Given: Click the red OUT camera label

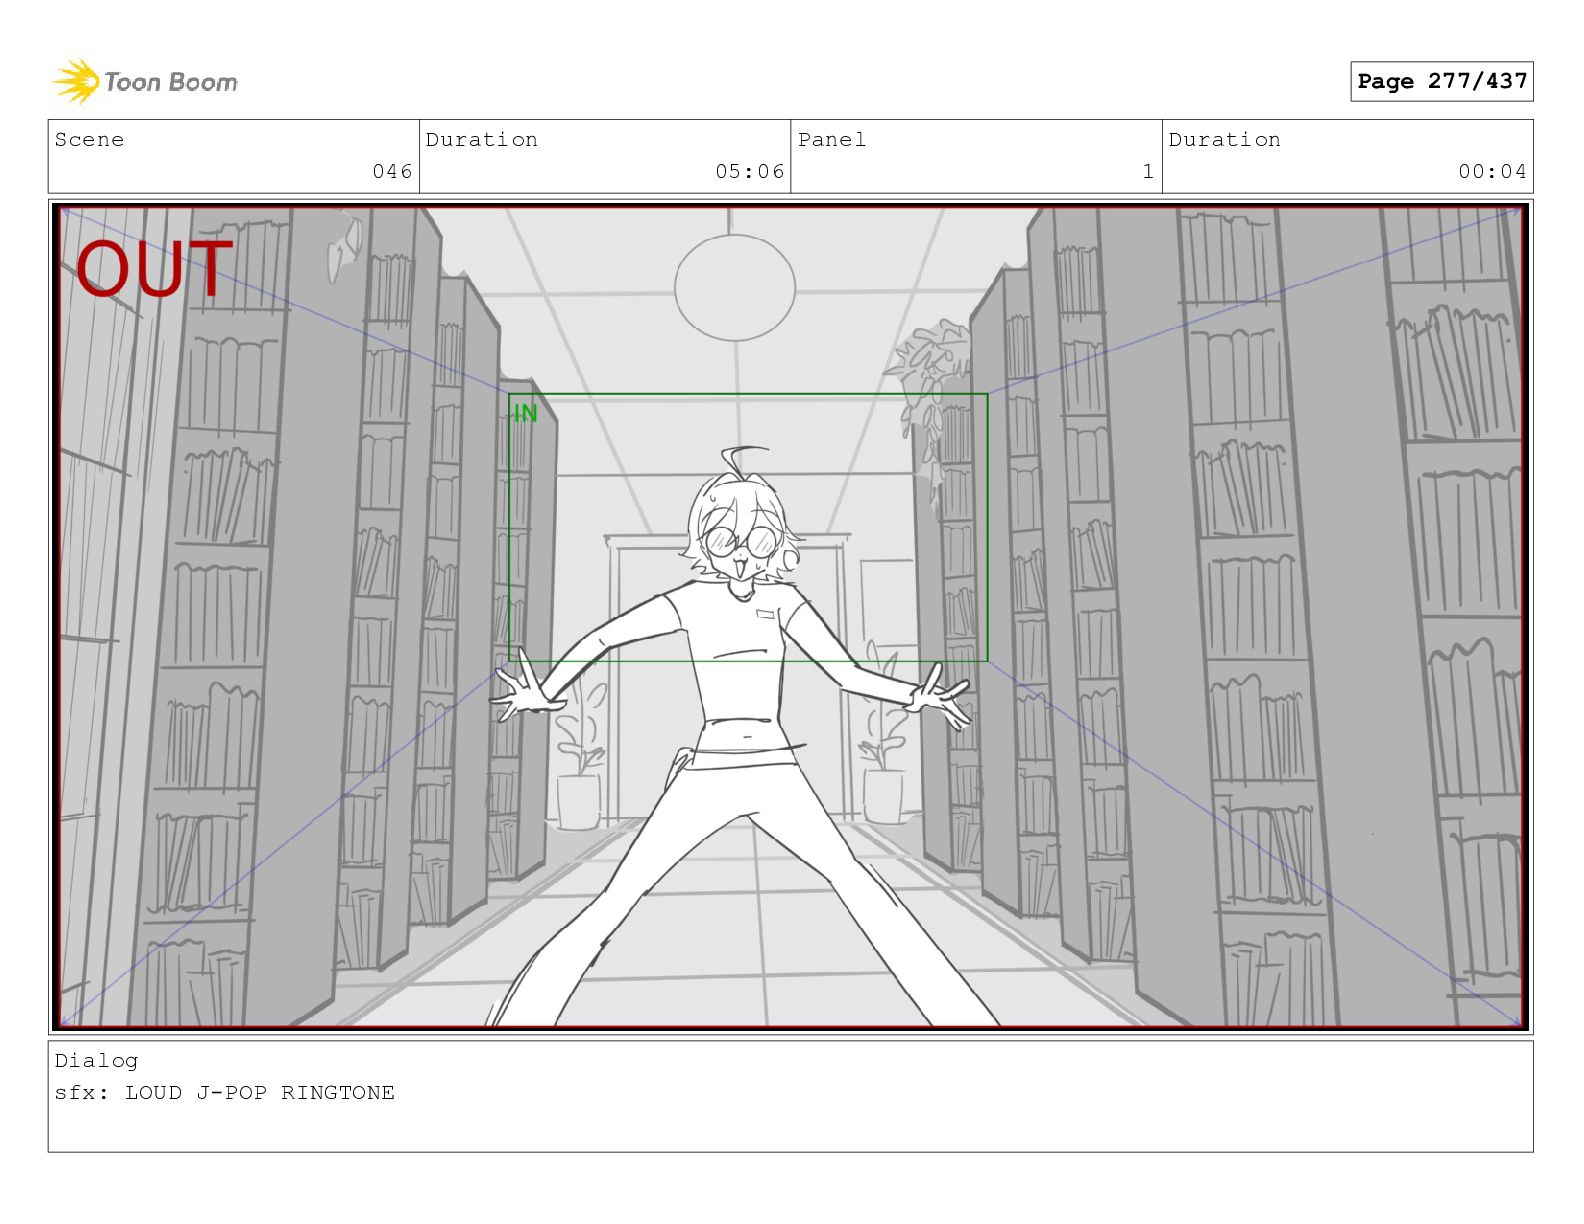Looking at the screenshot, I should pos(154,268).
